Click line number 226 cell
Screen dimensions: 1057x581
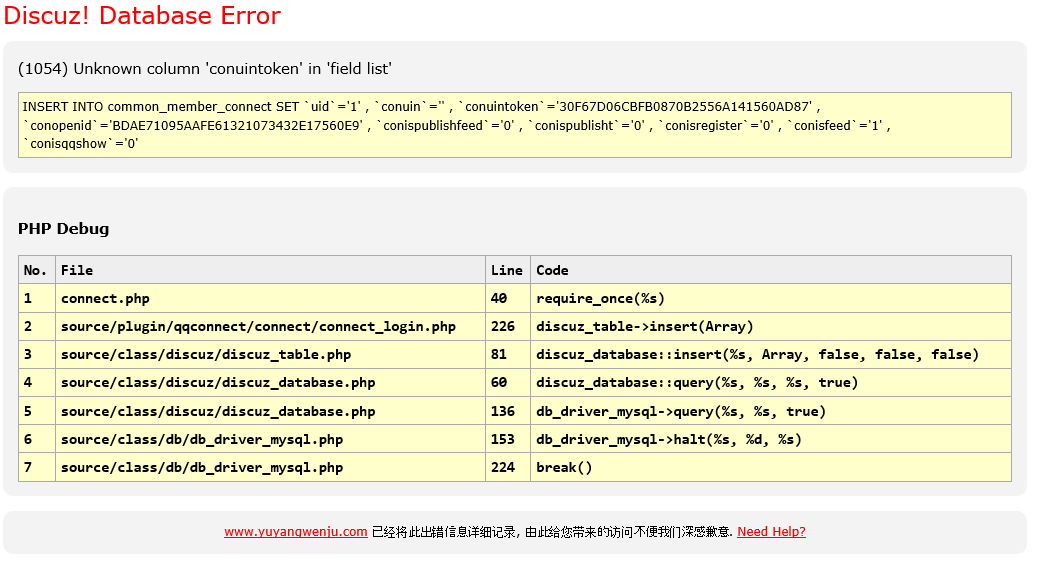point(508,327)
